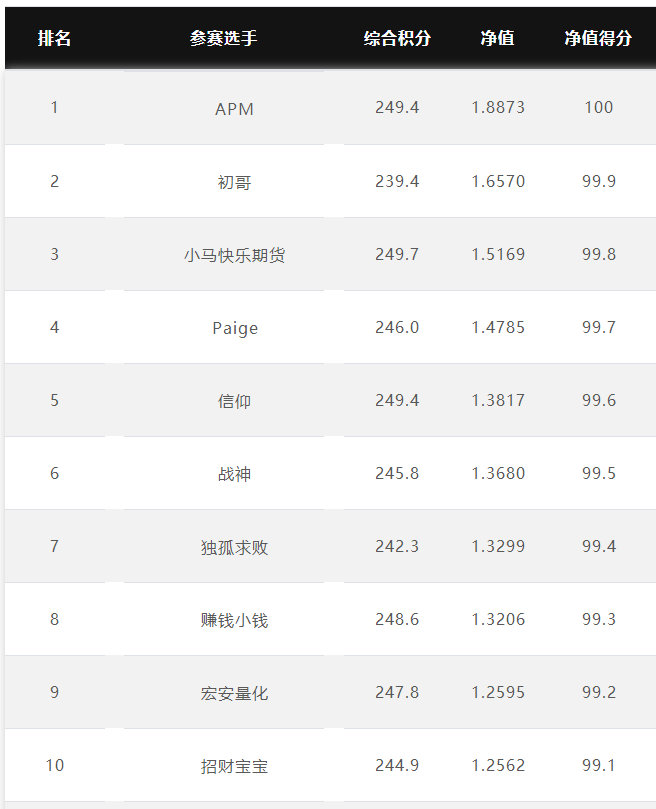Click net value score 99.1
Image resolution: width=656 pixels, height=809 pixels.
pos(599,765)
